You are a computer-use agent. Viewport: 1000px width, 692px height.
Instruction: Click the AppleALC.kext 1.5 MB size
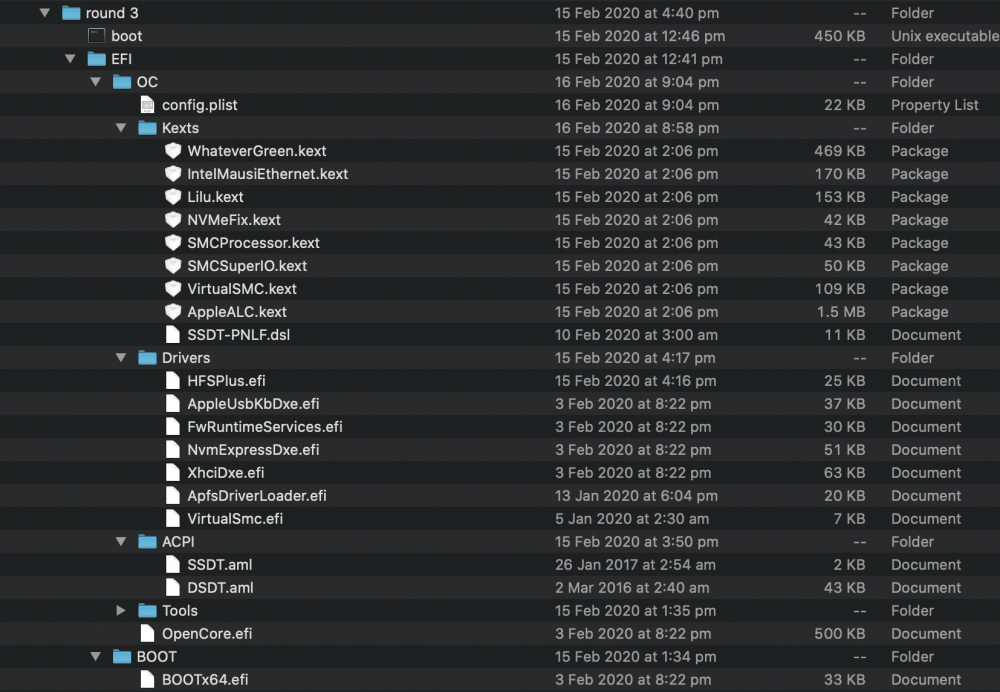[x=841, y=312]
